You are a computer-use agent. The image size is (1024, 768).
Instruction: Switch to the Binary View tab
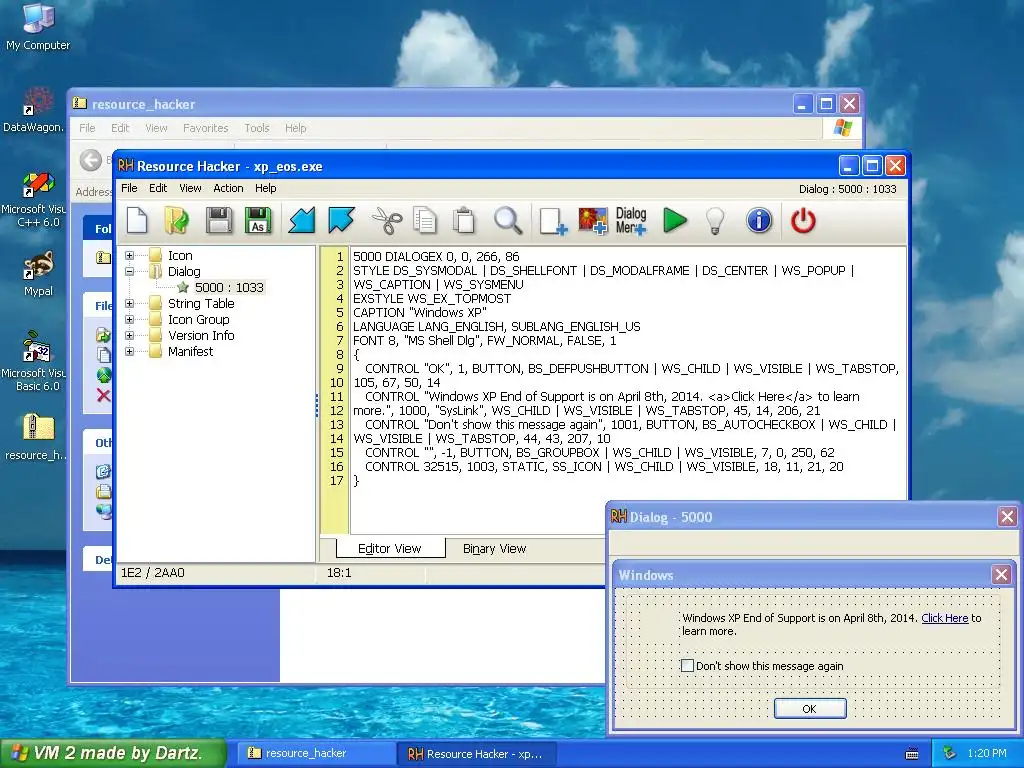(494, 549)
